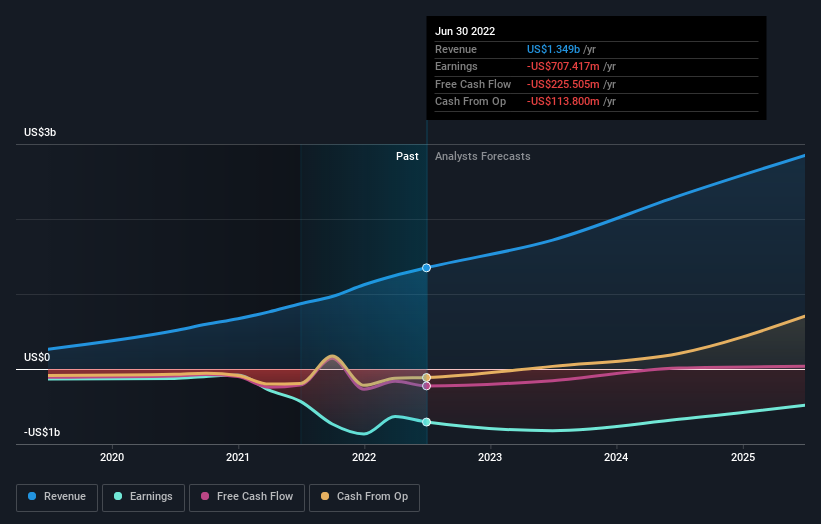
Task: Click the Revenue row label in tooltip
Action: point(456,49)
